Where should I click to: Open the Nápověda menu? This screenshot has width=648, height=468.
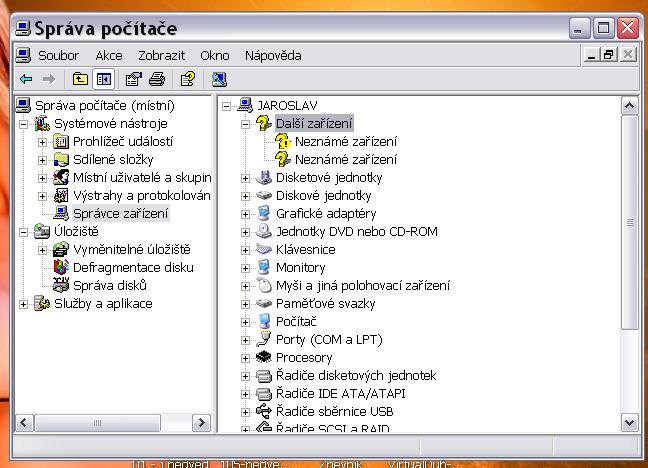(x=273, y=55)
